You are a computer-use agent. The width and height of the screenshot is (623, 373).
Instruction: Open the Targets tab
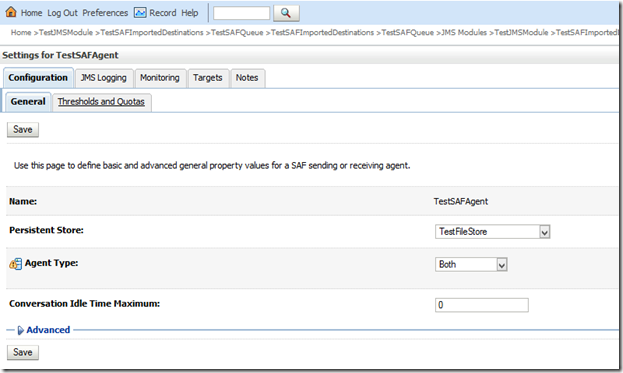(208, 78)
